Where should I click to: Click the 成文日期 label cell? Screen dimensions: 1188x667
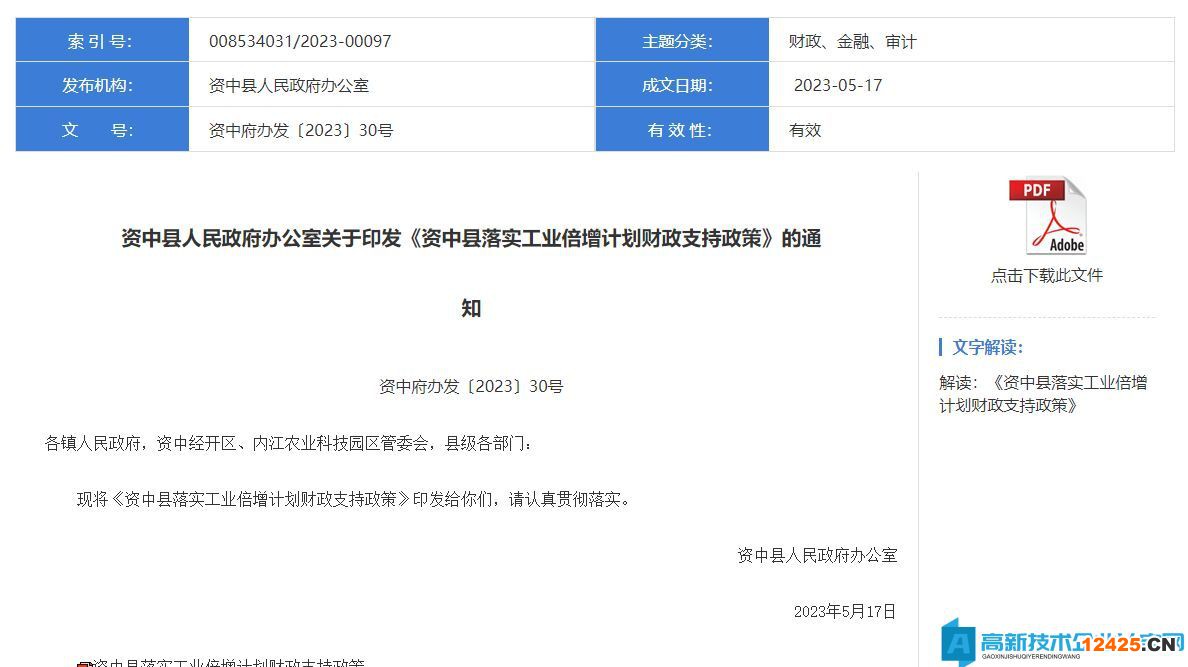(682, 85)
